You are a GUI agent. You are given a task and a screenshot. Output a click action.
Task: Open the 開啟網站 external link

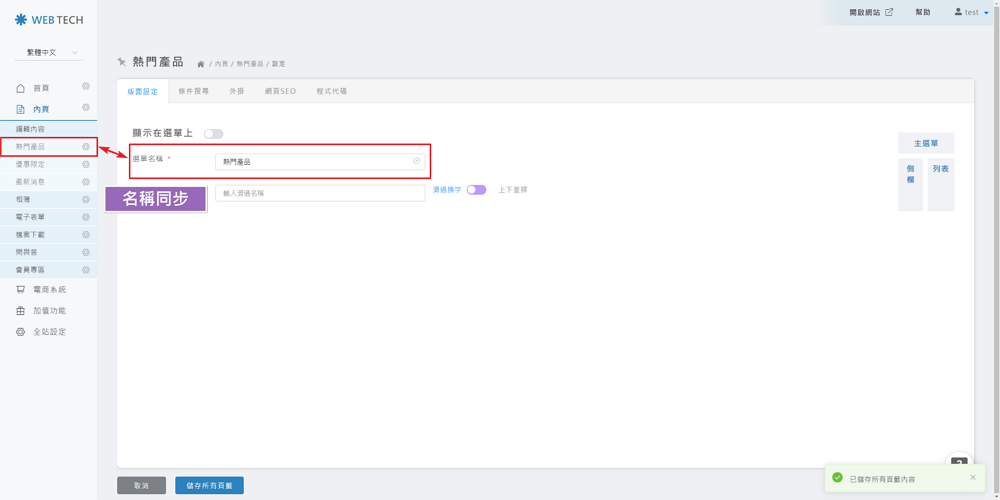(x=871, y=13)
